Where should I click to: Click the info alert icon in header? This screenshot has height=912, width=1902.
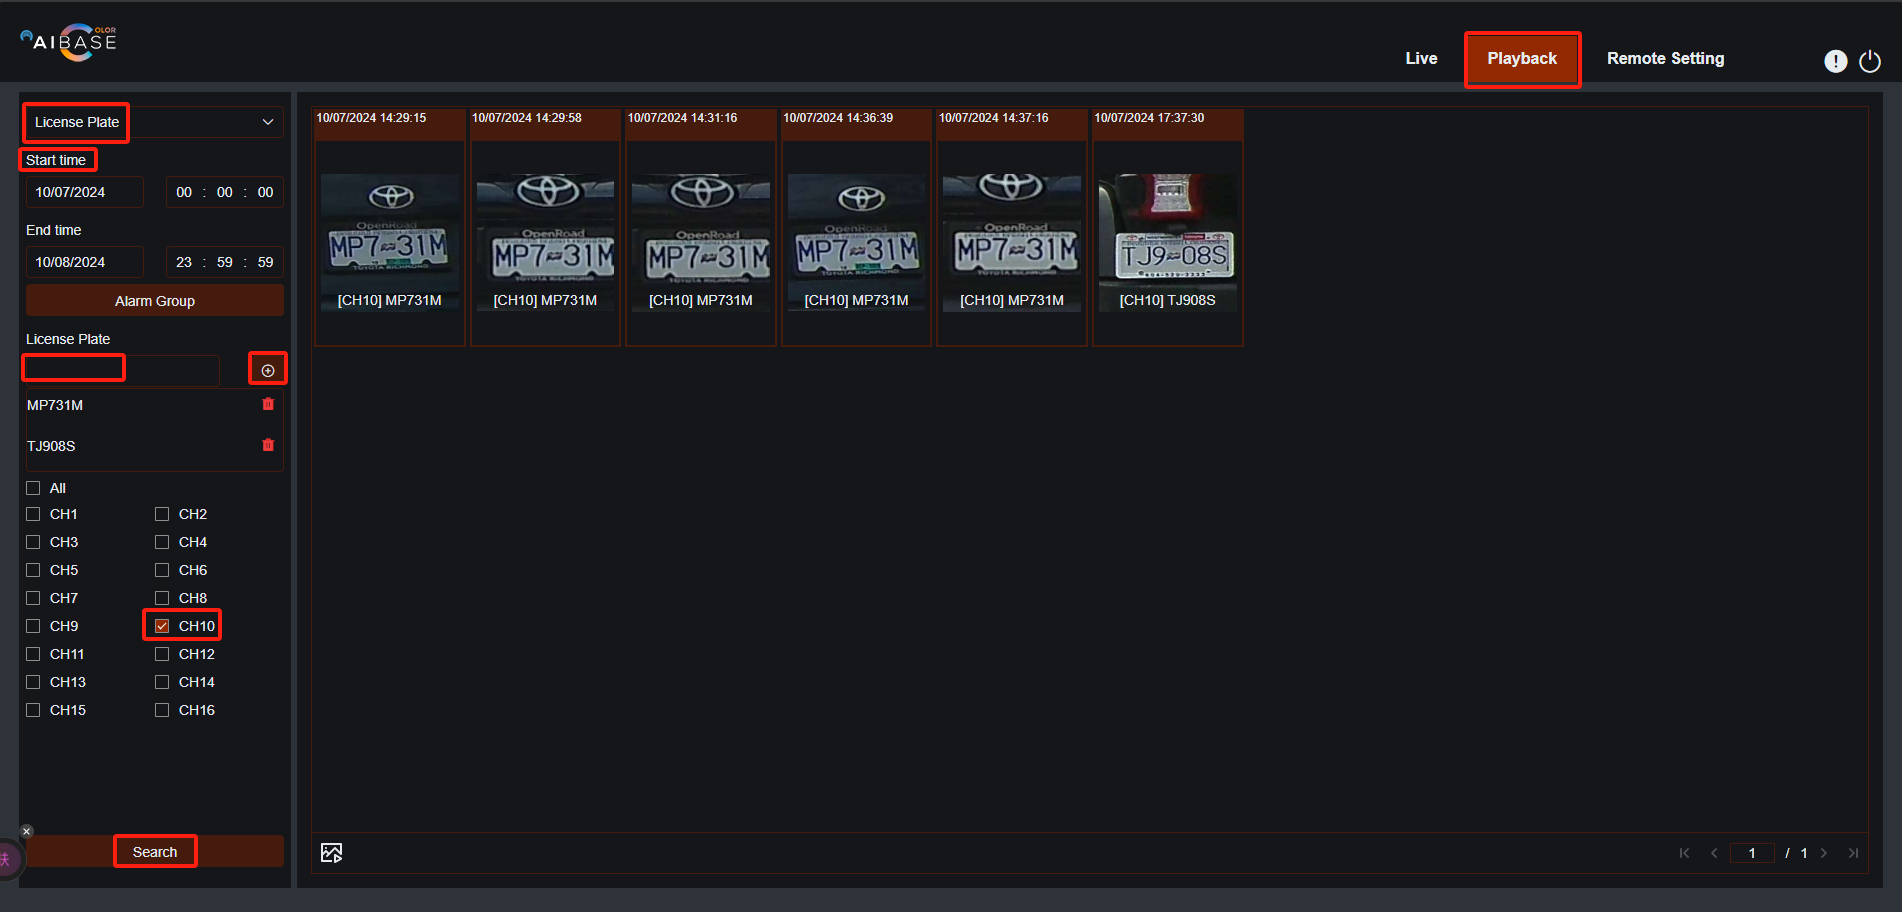click(1835, 61)
